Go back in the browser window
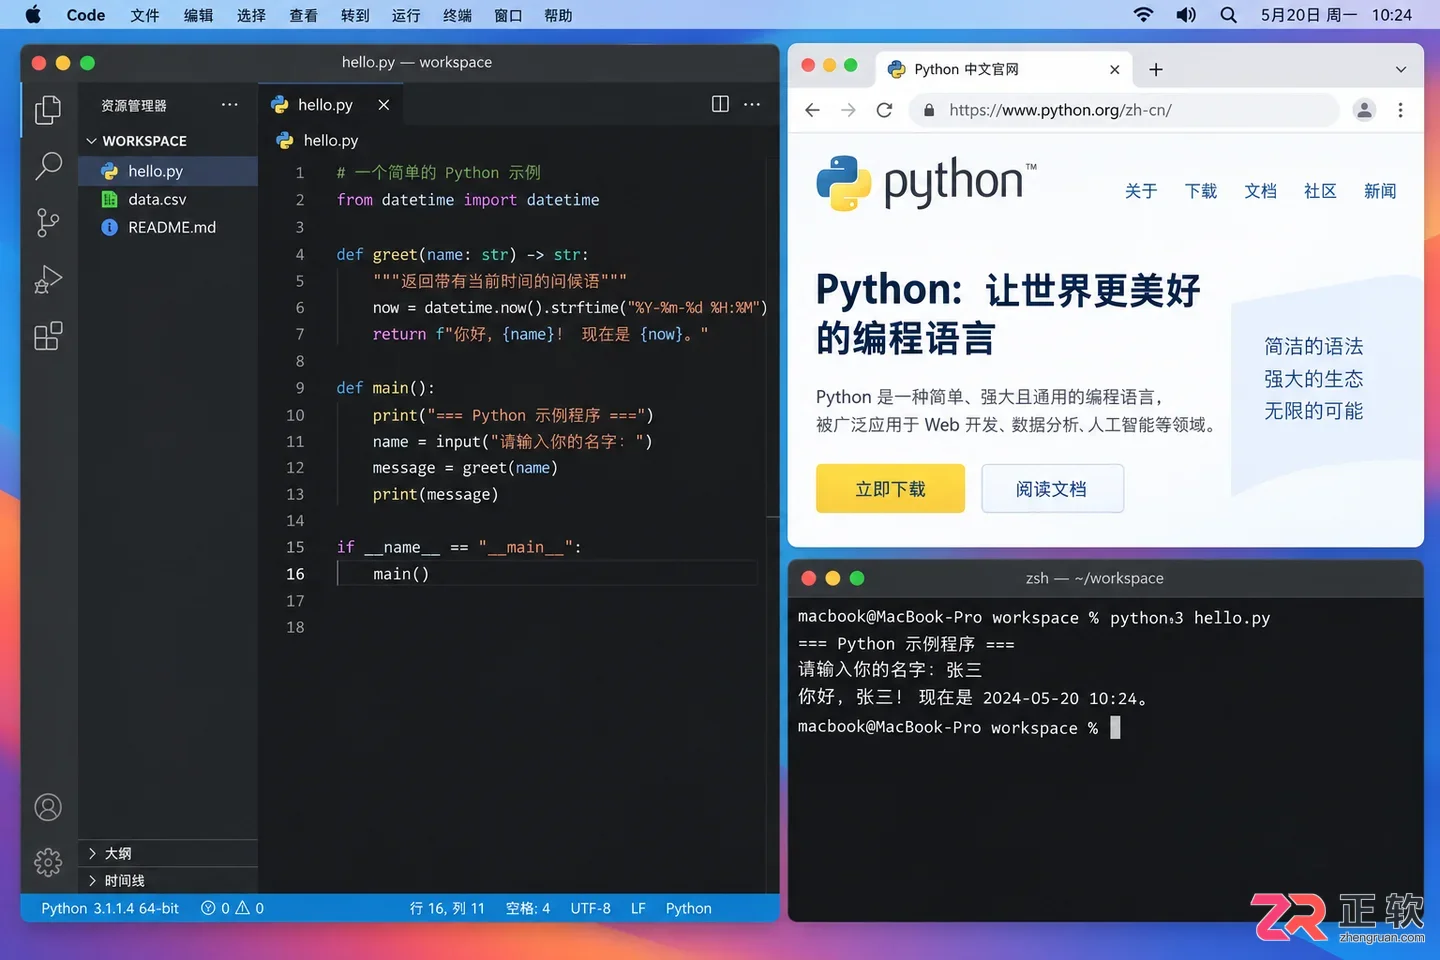 [812, 110]
